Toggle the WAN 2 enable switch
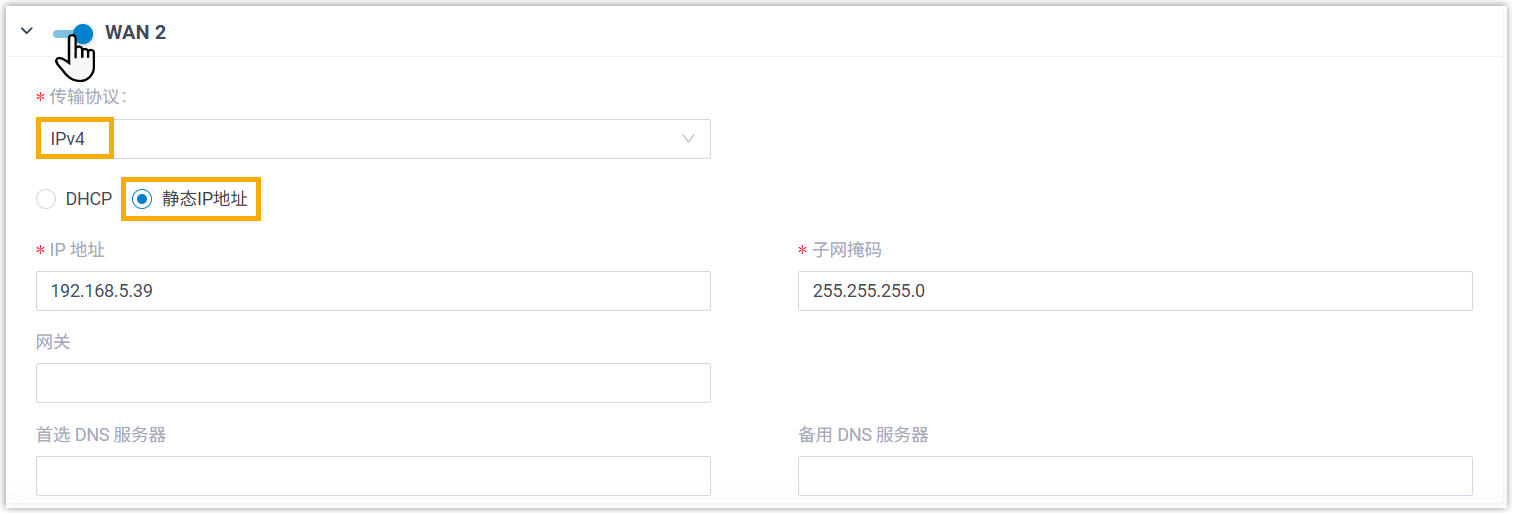The width and height of the screenshot is (1513, 514). coord(73,33)
